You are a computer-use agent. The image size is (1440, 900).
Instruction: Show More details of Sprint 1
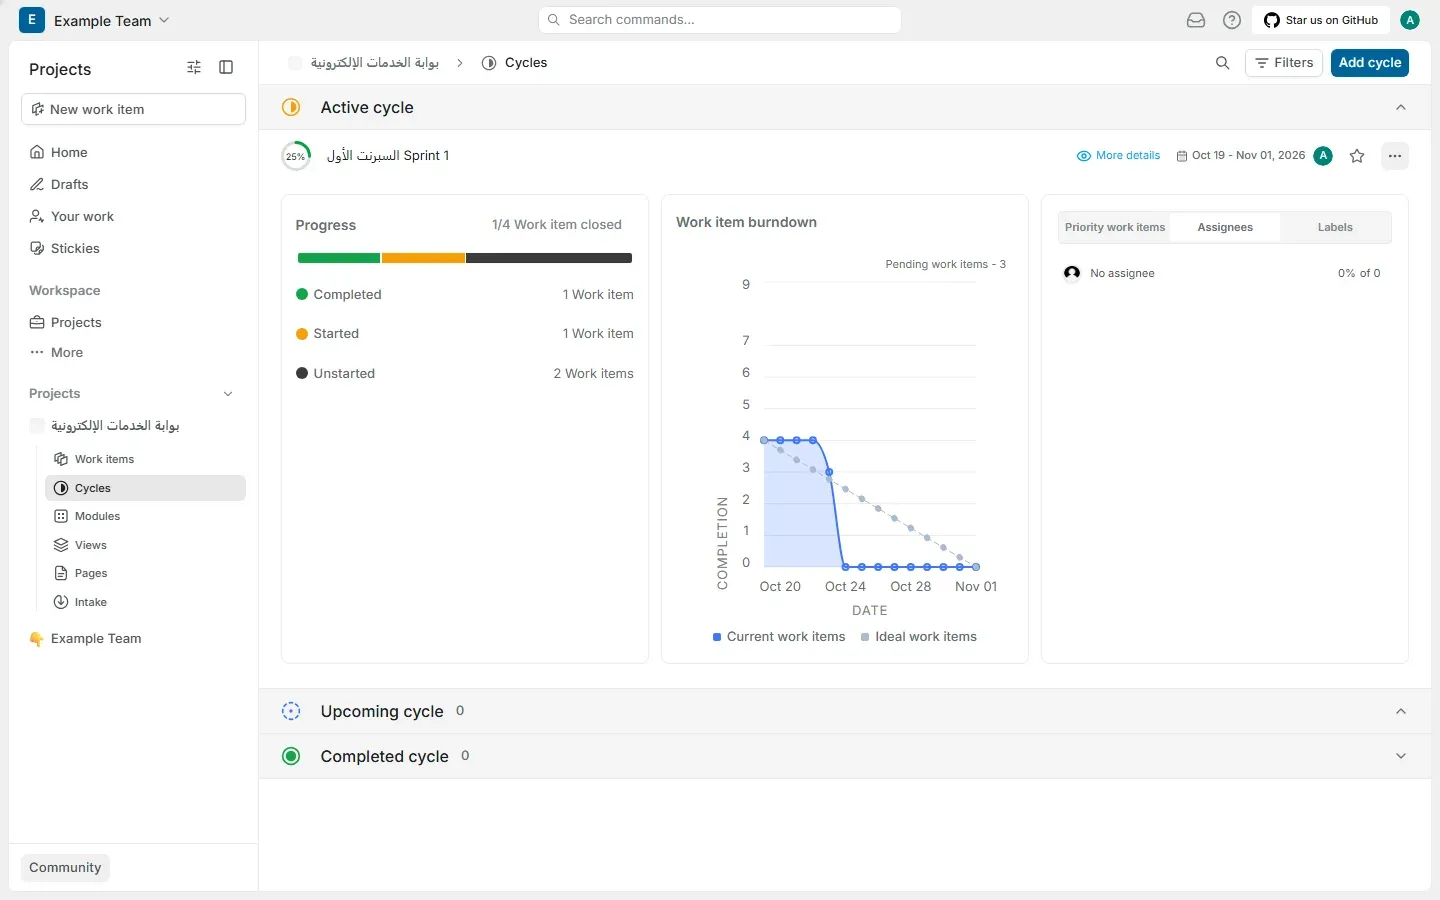tap(1118, 155)
